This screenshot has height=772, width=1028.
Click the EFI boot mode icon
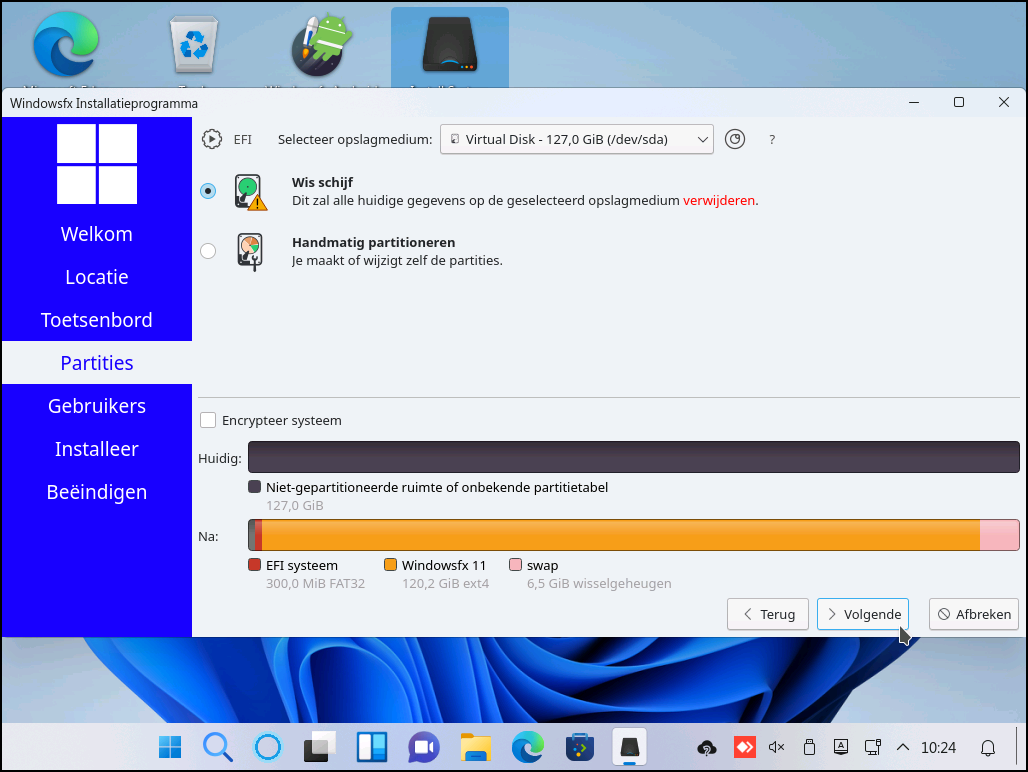[212, 139]
